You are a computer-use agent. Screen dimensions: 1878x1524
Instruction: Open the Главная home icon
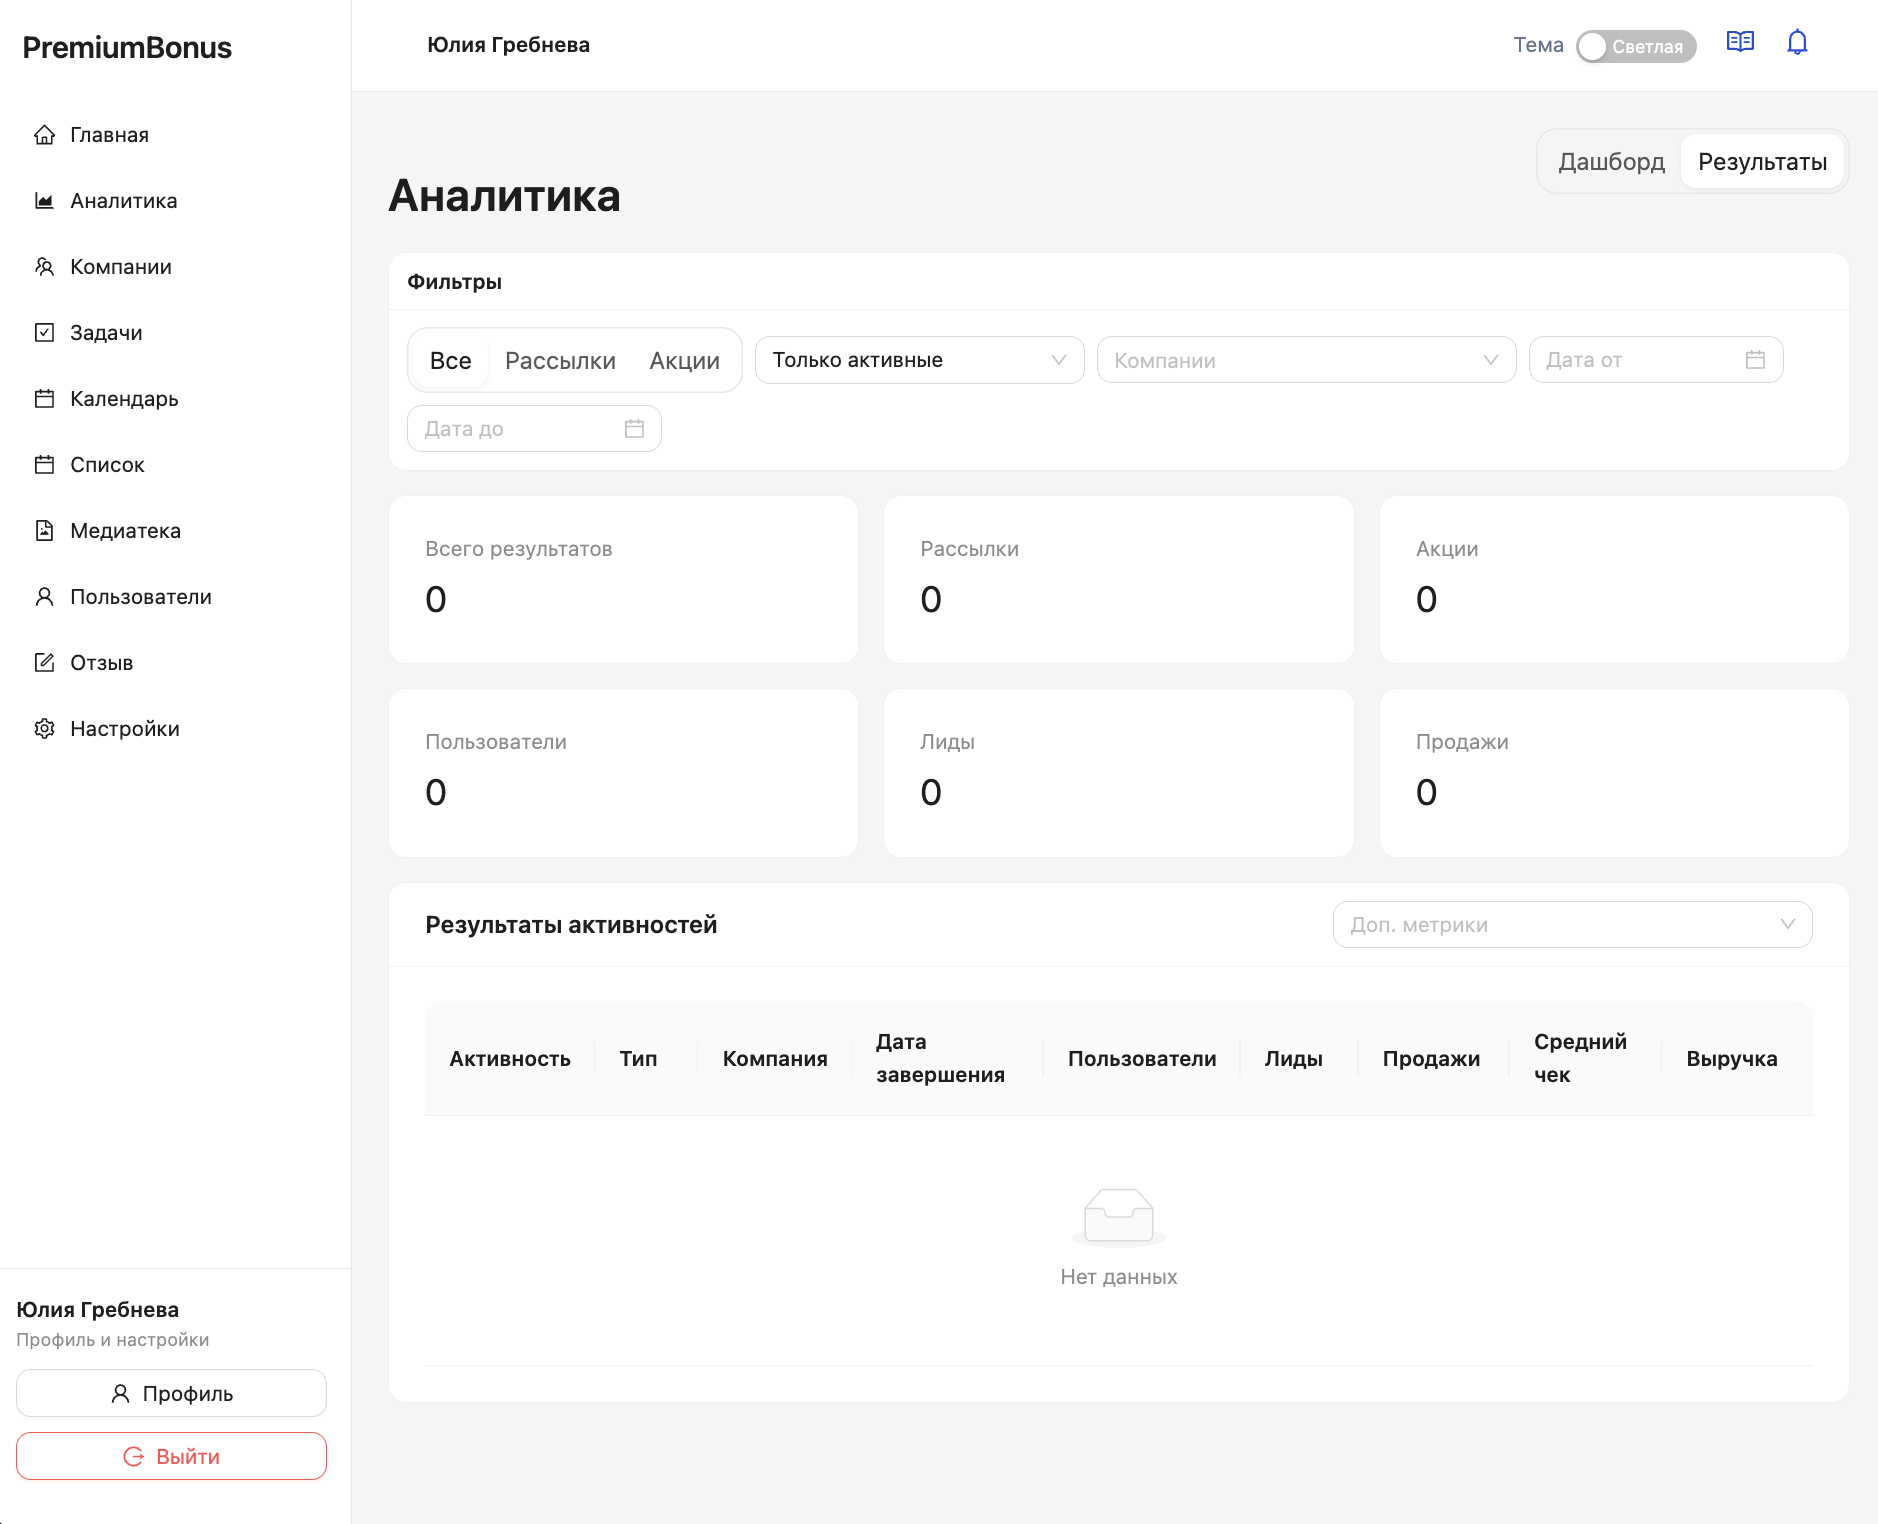click(x=44, y=134)
